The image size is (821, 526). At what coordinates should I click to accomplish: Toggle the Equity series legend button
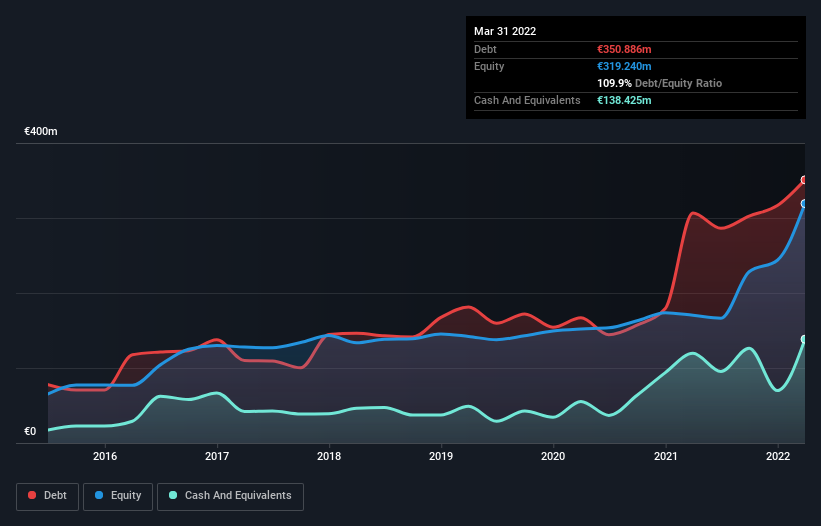[x=118, y=496]
